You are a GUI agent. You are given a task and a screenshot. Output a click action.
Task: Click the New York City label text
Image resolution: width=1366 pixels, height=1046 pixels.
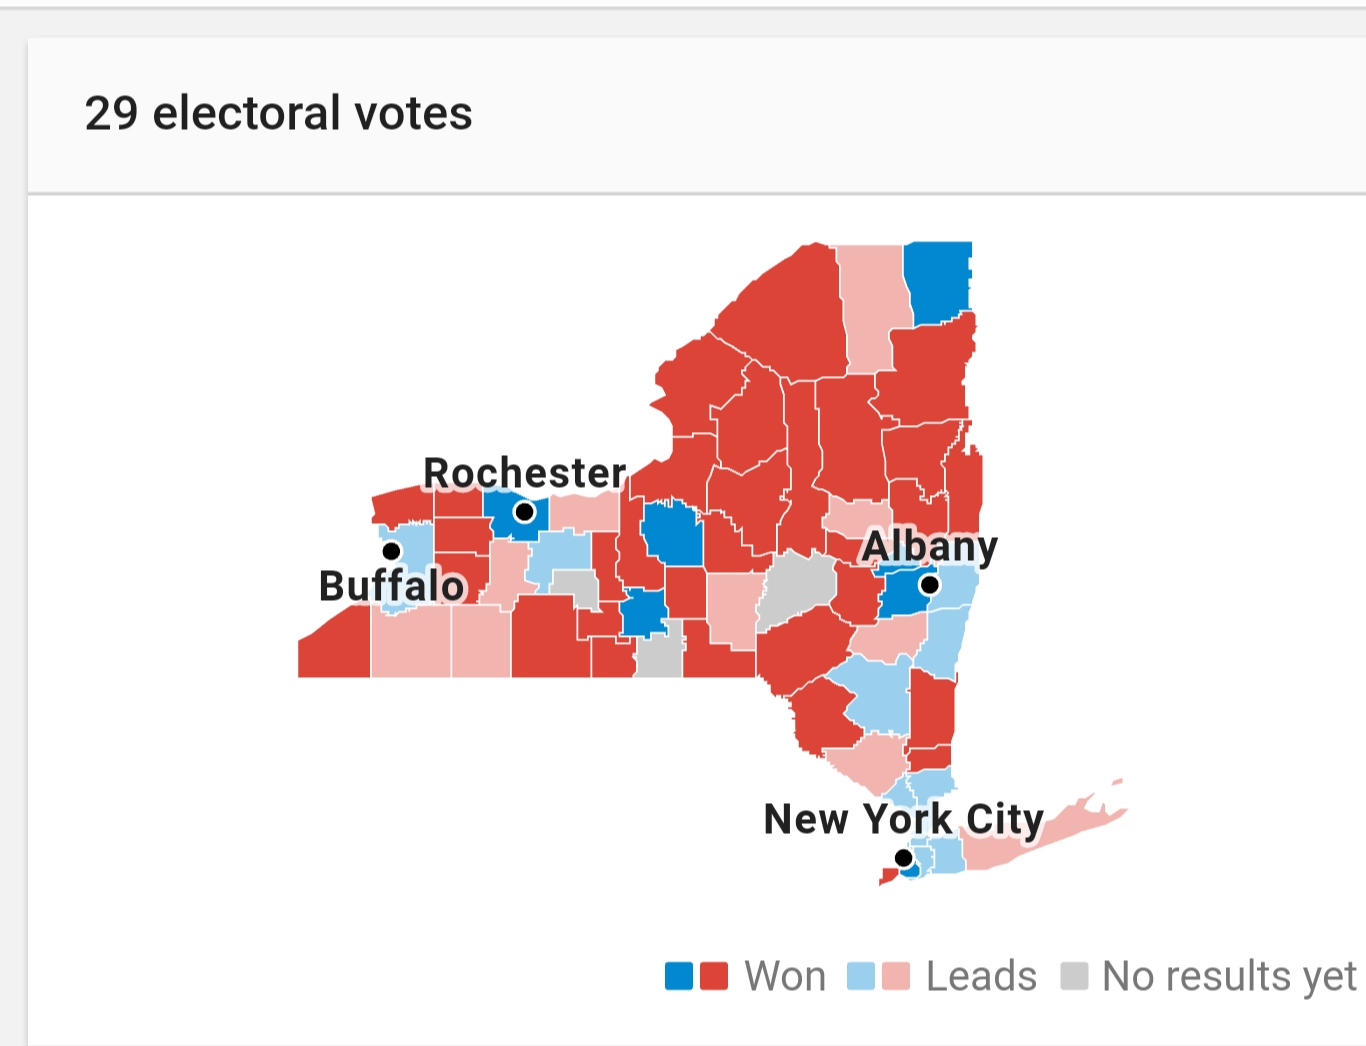pos(903,819)
